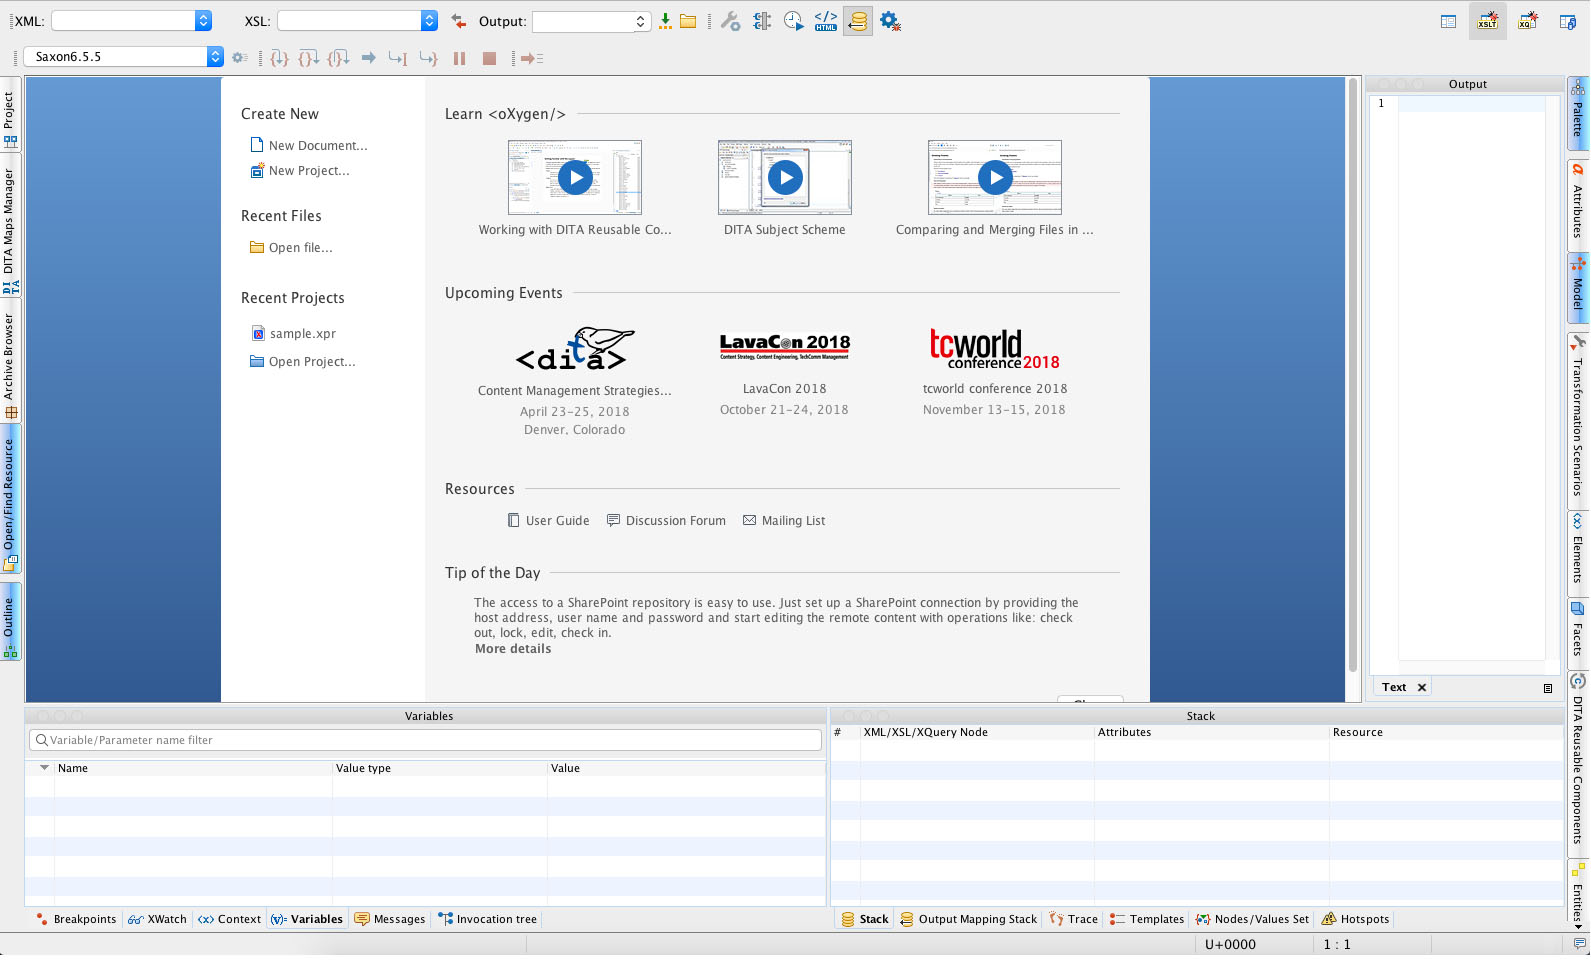
Task: Switch to the XQuery Debugger perspective icon
Action: click(1528, 21)
